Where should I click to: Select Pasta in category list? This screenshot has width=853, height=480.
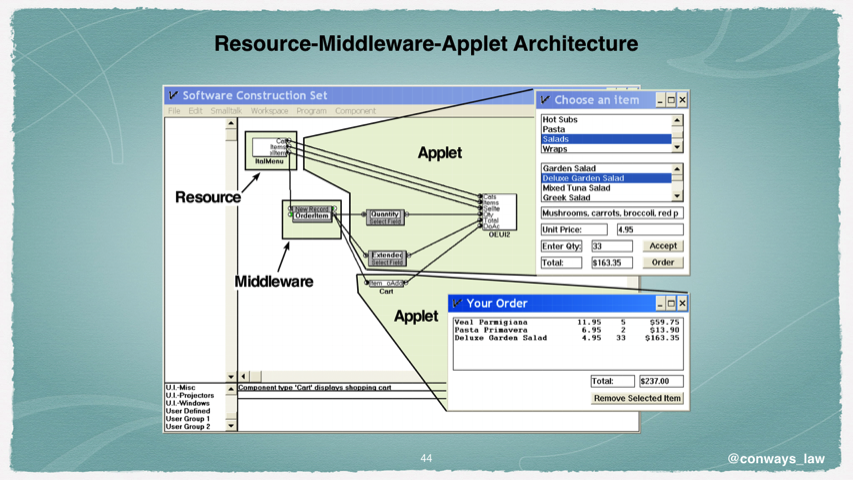pos(606,129)
